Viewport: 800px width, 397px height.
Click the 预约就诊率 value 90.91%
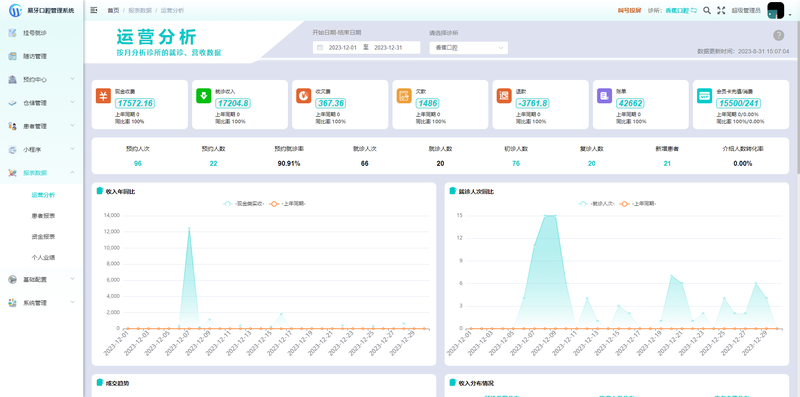(x=289, y=164)
